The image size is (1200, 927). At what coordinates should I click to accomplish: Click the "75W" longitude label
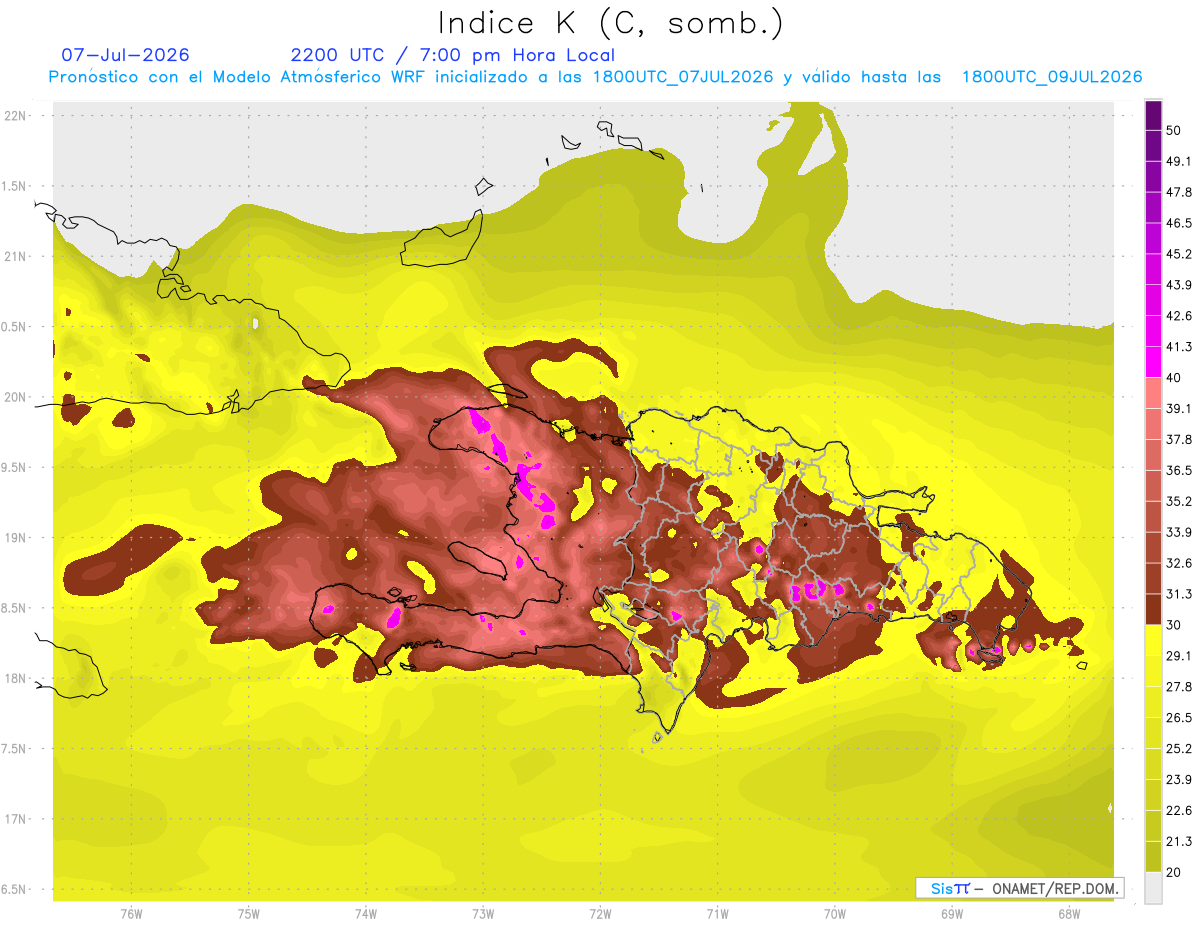tap(249, 913)
